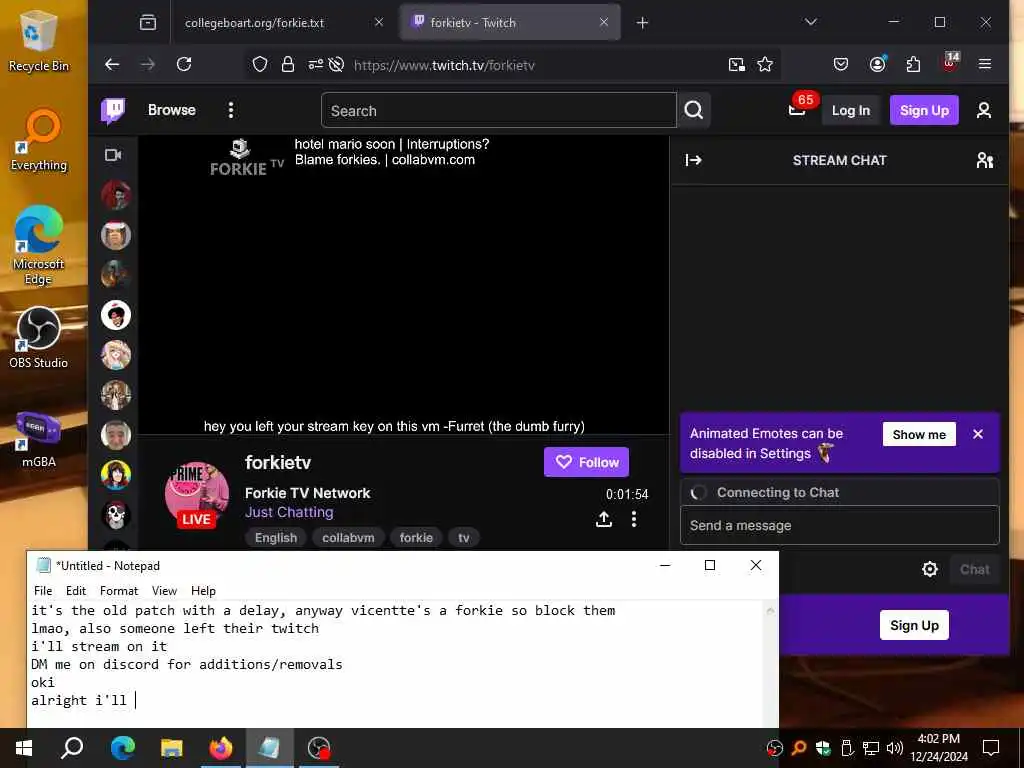Click the taskbar search magnifier
This screenshot has width=1024, height=768.
72,748
